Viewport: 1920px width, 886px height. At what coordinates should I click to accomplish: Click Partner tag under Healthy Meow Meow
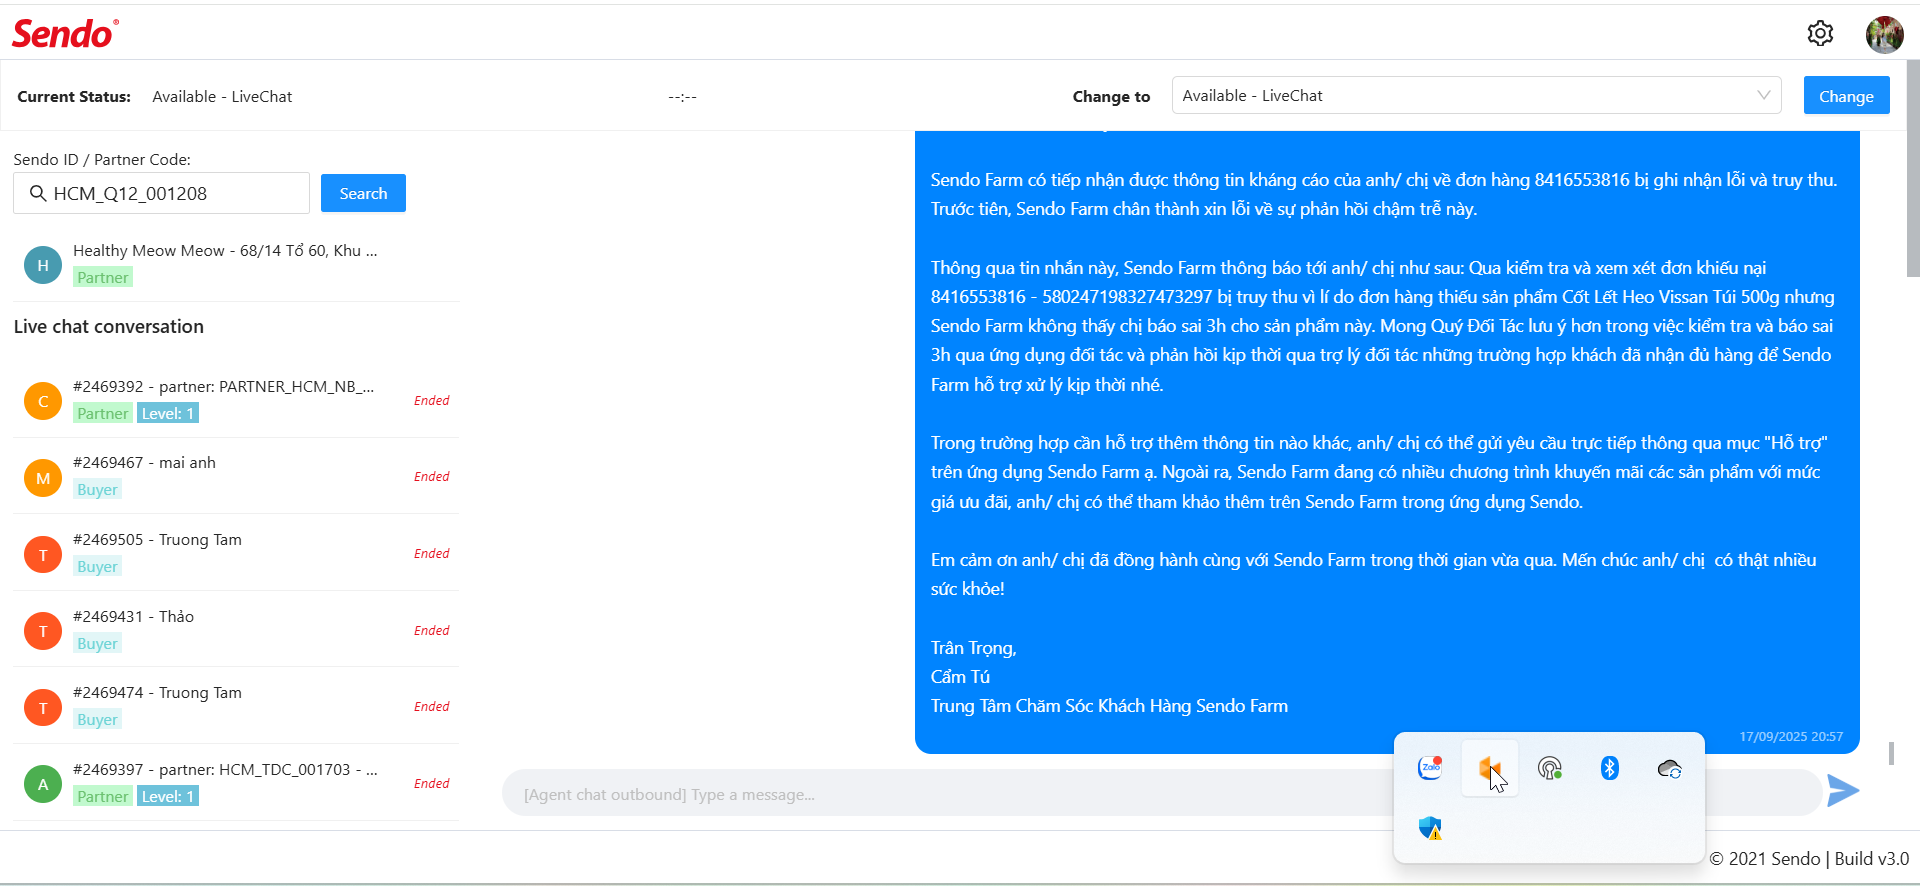[x=103, y=277]
